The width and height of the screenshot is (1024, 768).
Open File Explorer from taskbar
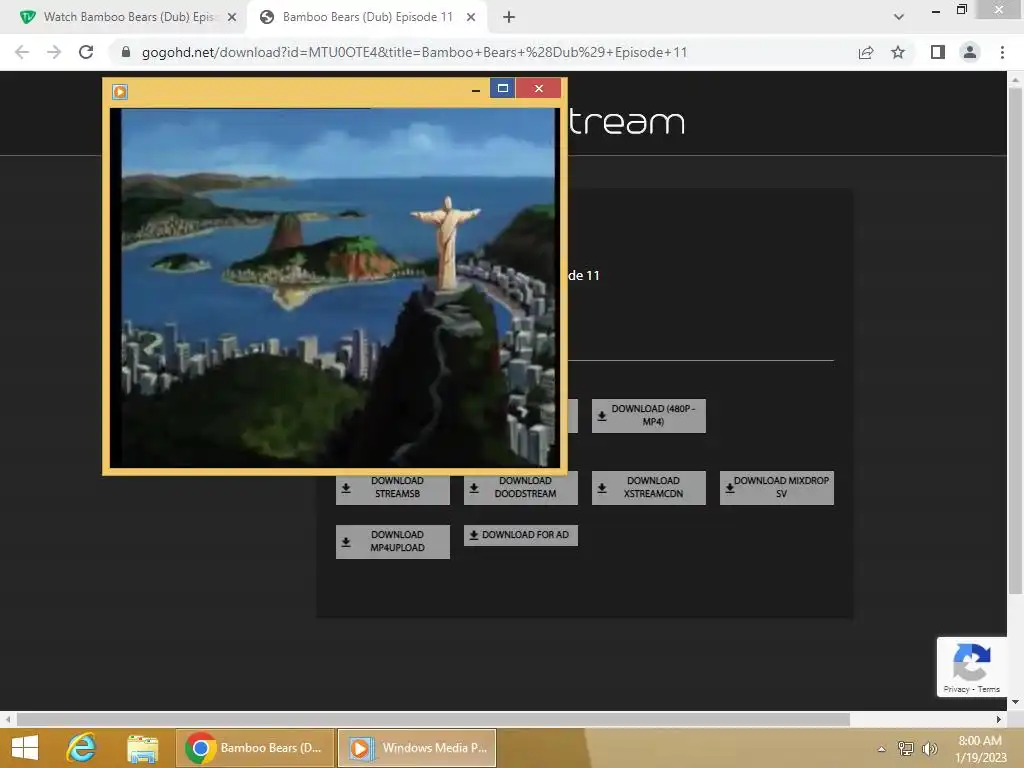click(142, 748)
